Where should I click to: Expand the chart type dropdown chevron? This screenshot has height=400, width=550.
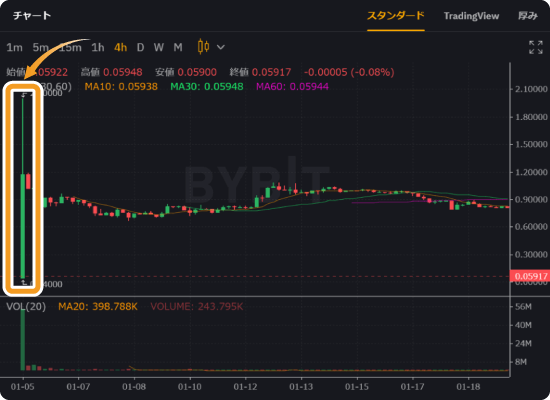point(221,47)
